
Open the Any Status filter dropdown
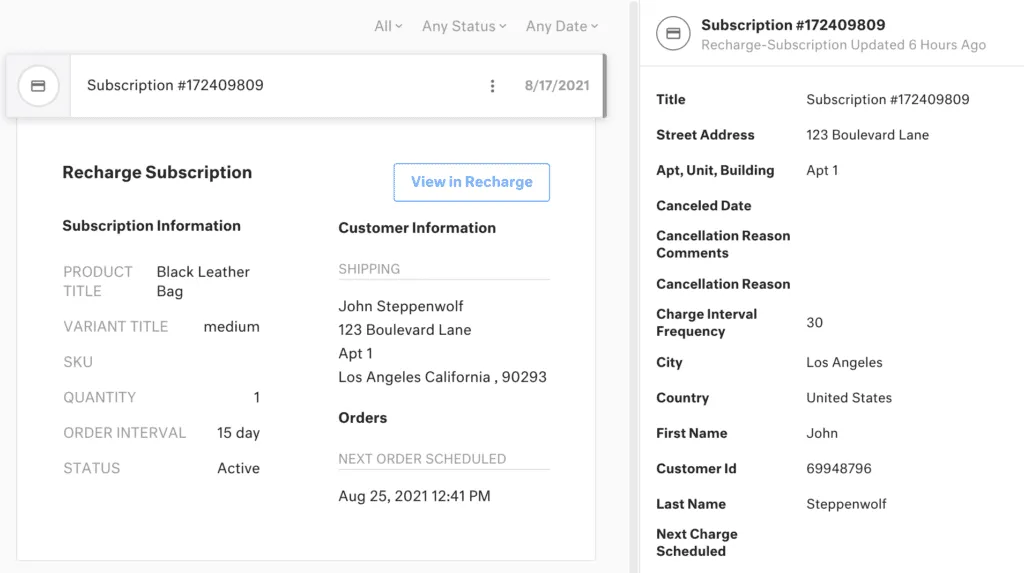tap(464, 26)
